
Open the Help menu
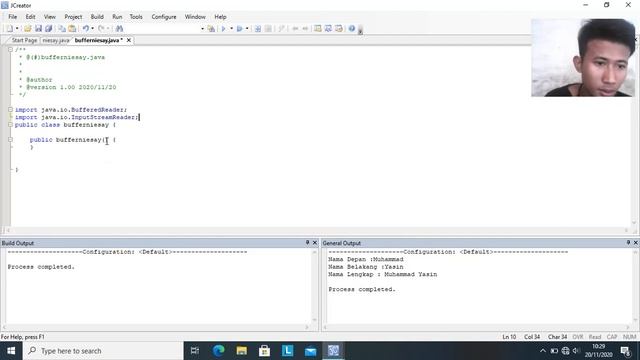point(220,17)
